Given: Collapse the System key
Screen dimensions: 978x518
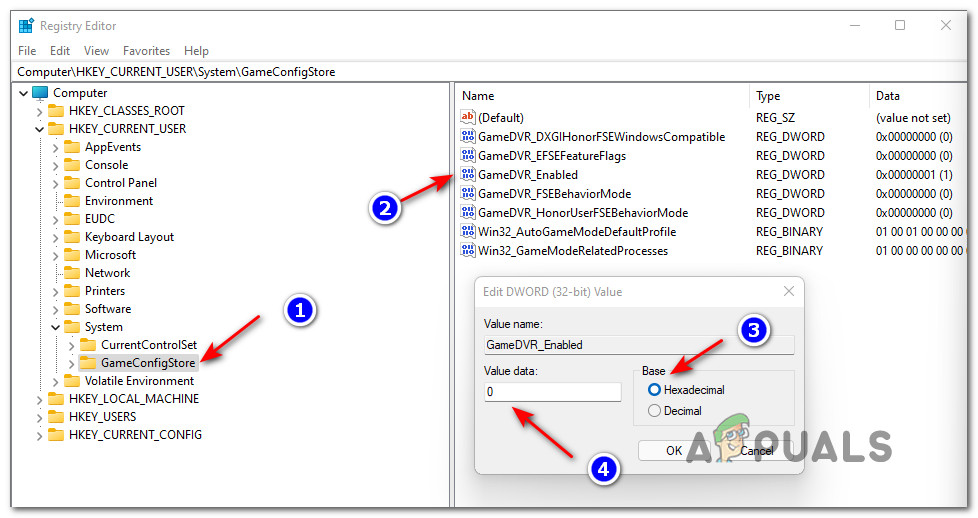Looking at the screenshot, I should (56, 328).
